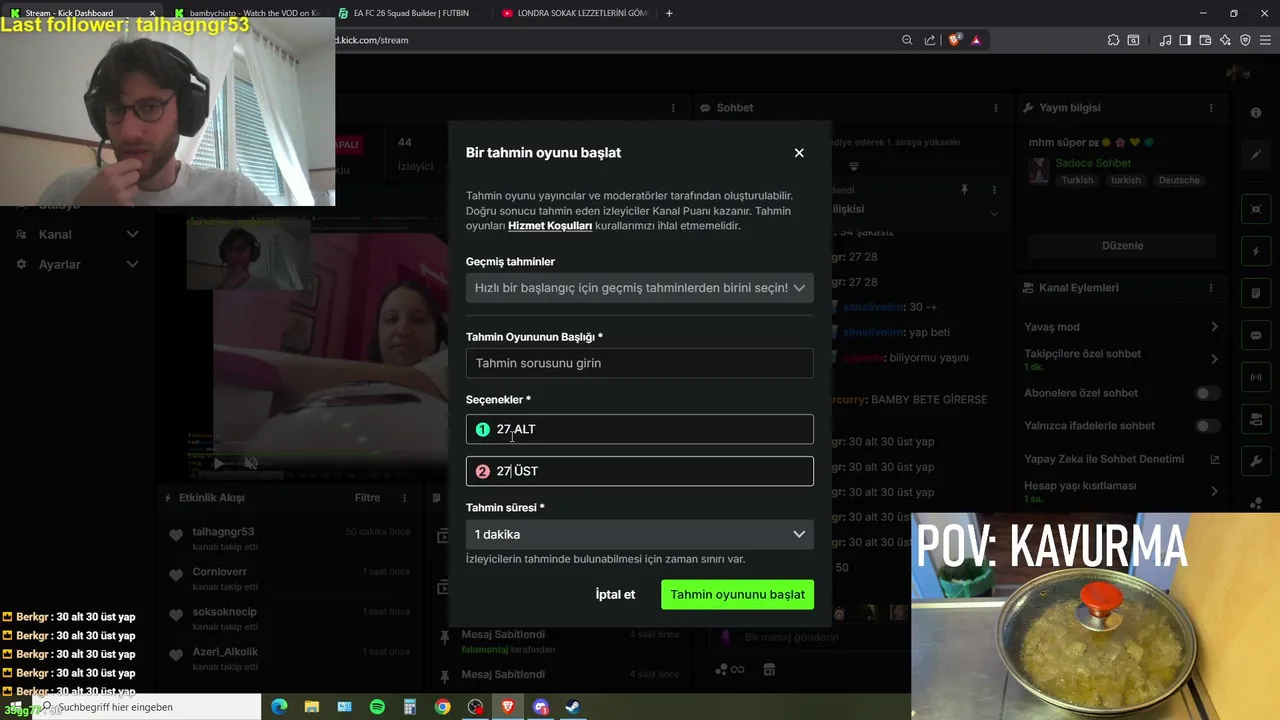Click the share page icon in address bar
This screenshot has height=720, width=1280.
click(930, 40)
